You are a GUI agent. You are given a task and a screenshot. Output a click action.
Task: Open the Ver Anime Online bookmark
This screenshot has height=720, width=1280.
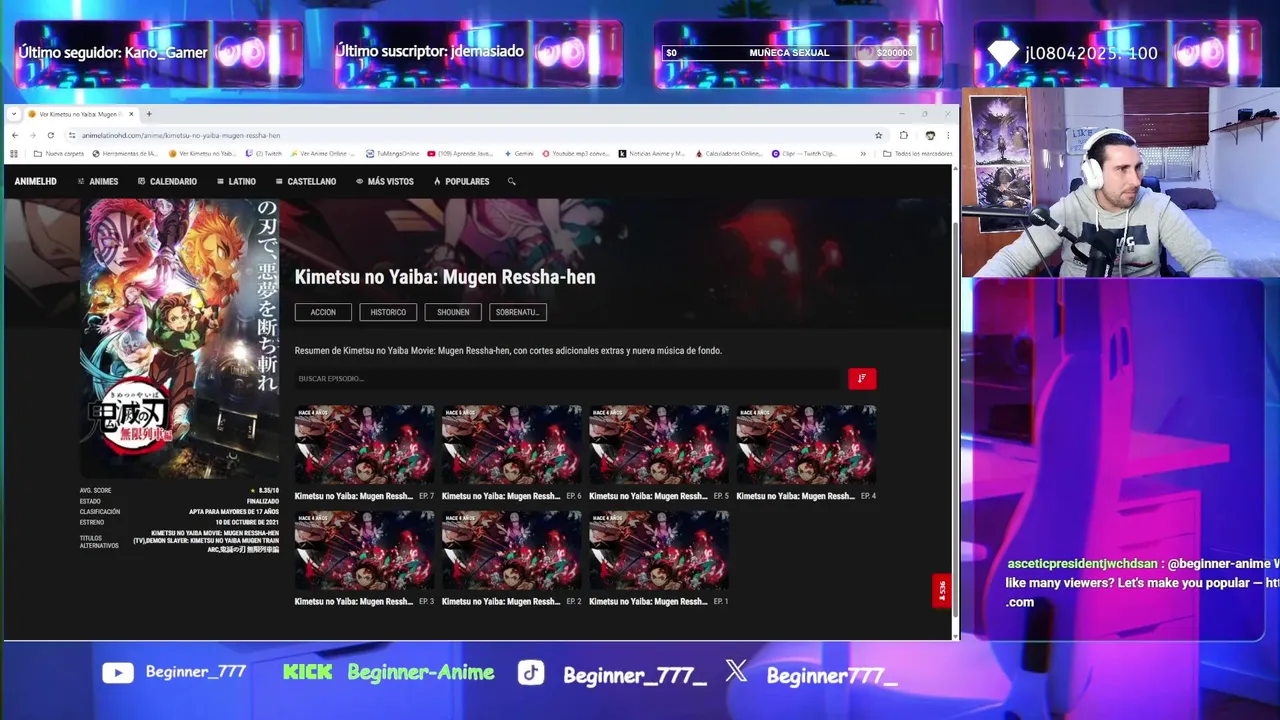(x=323, y=154)
